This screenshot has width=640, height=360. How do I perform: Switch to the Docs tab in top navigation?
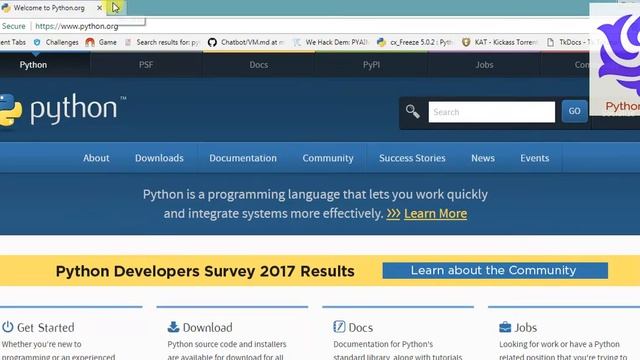259,65
